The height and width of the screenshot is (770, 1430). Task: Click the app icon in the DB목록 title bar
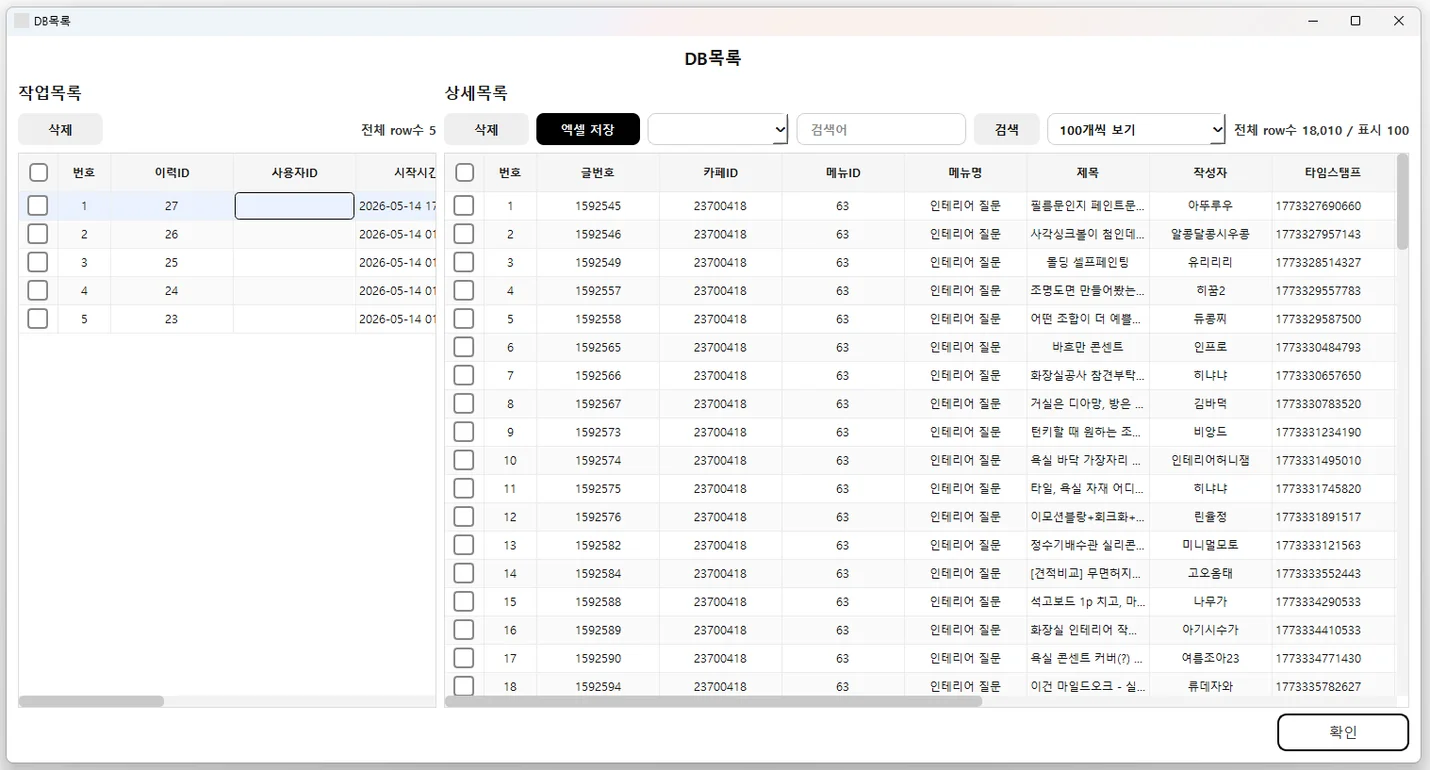[x=21, y=21]
